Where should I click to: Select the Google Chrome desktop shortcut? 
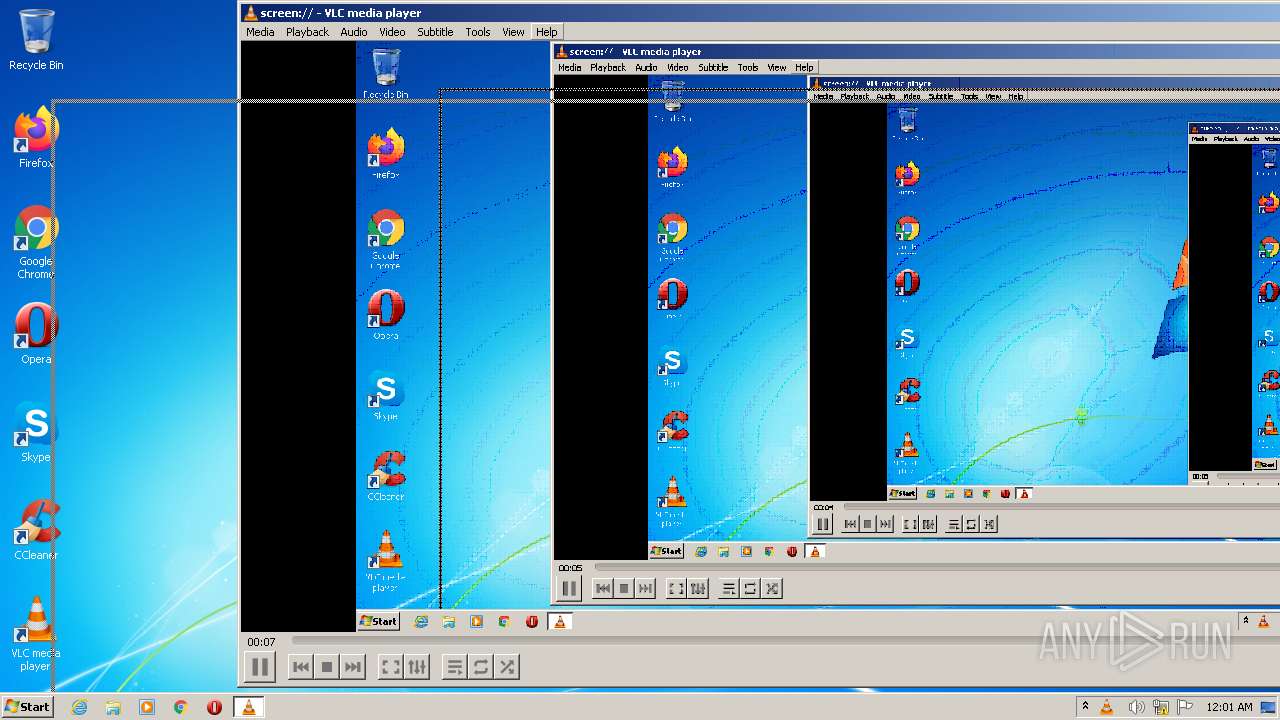(36, 243)
